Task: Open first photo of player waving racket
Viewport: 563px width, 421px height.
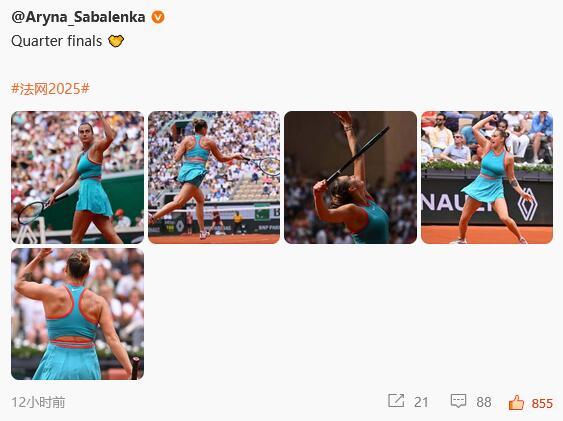Action: 78,177
